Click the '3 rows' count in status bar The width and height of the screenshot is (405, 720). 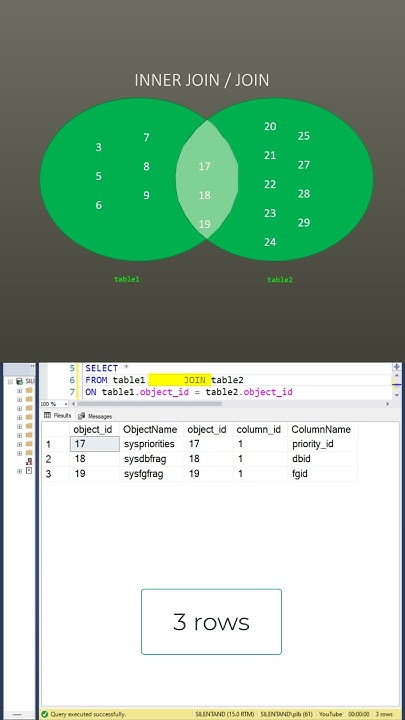[x=384, y=714]
